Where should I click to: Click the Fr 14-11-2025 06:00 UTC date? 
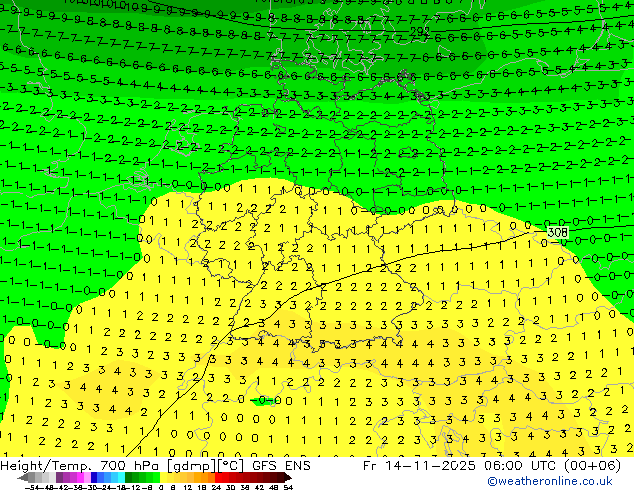coord(462,466)
